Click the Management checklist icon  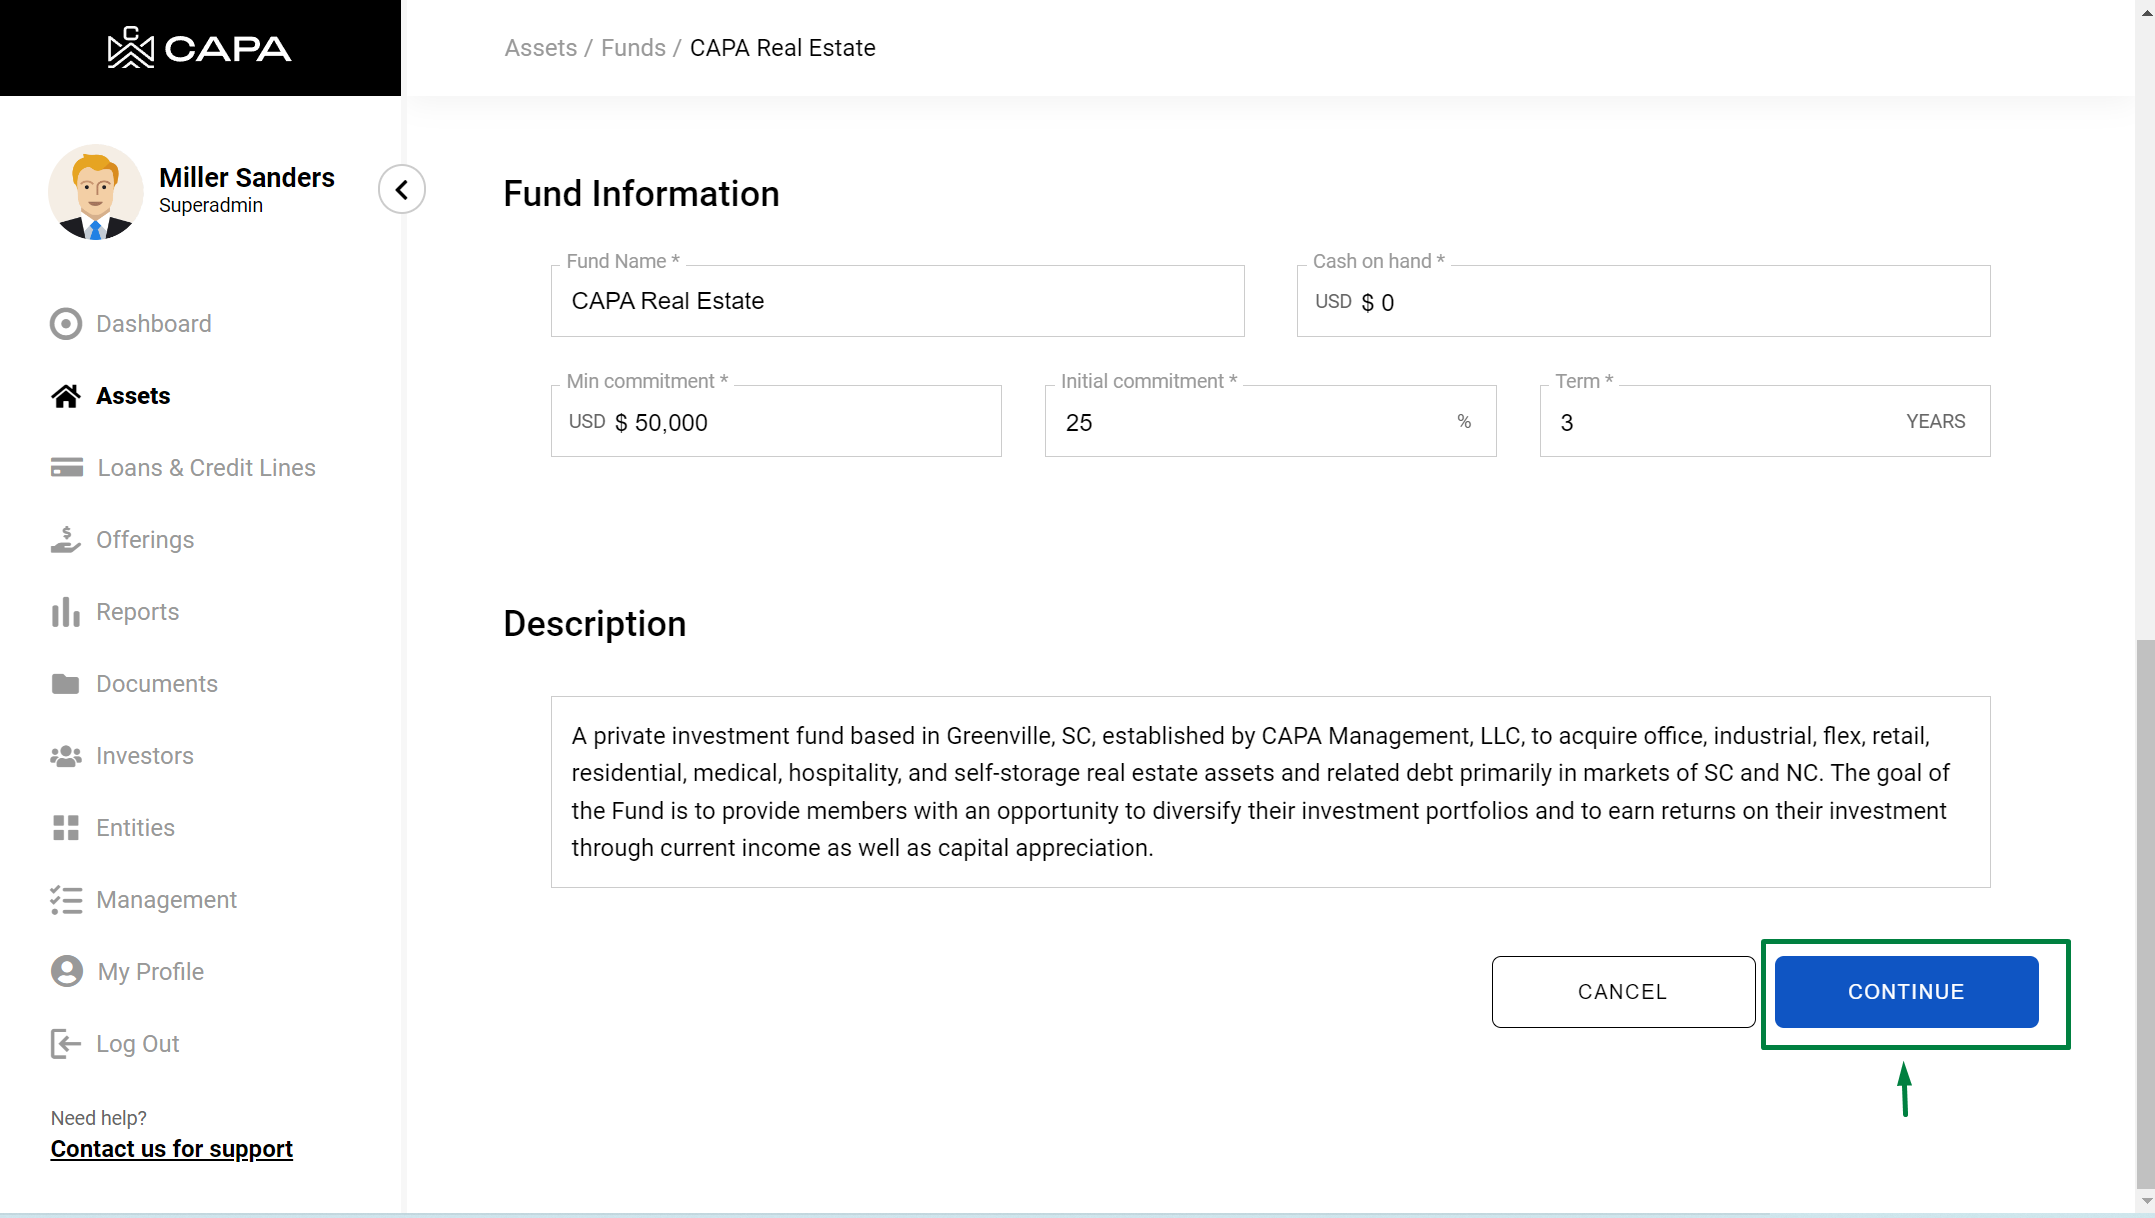(x=66, y=900)
